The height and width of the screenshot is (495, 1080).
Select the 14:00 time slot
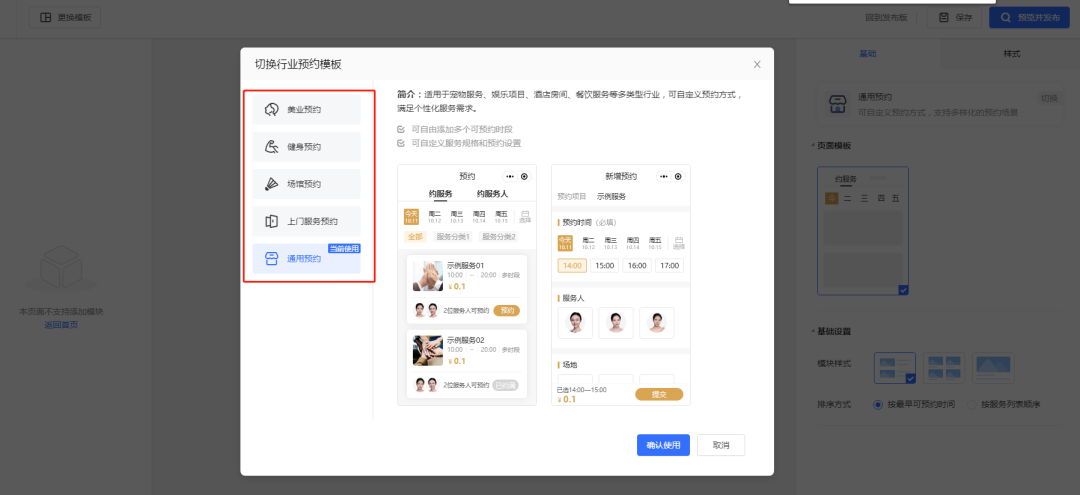point(572,266)
